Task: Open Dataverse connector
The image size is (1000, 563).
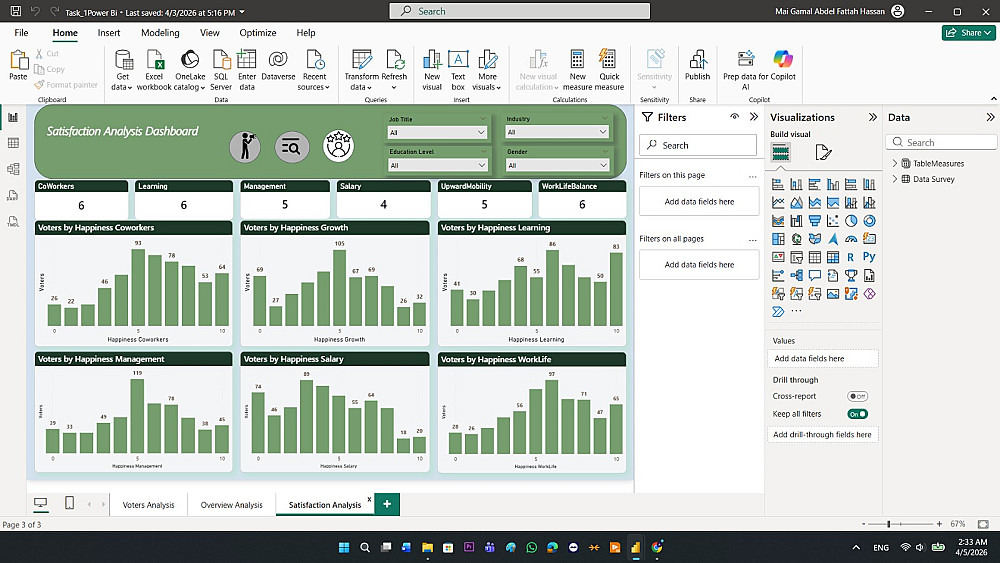Action: (278, 66)
